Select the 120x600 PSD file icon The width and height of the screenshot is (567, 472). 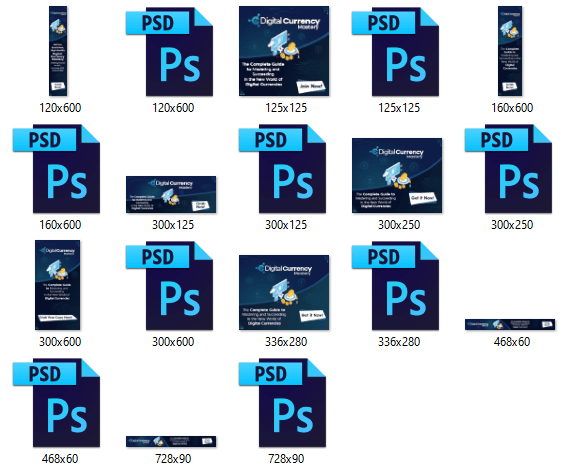(169, 52)
